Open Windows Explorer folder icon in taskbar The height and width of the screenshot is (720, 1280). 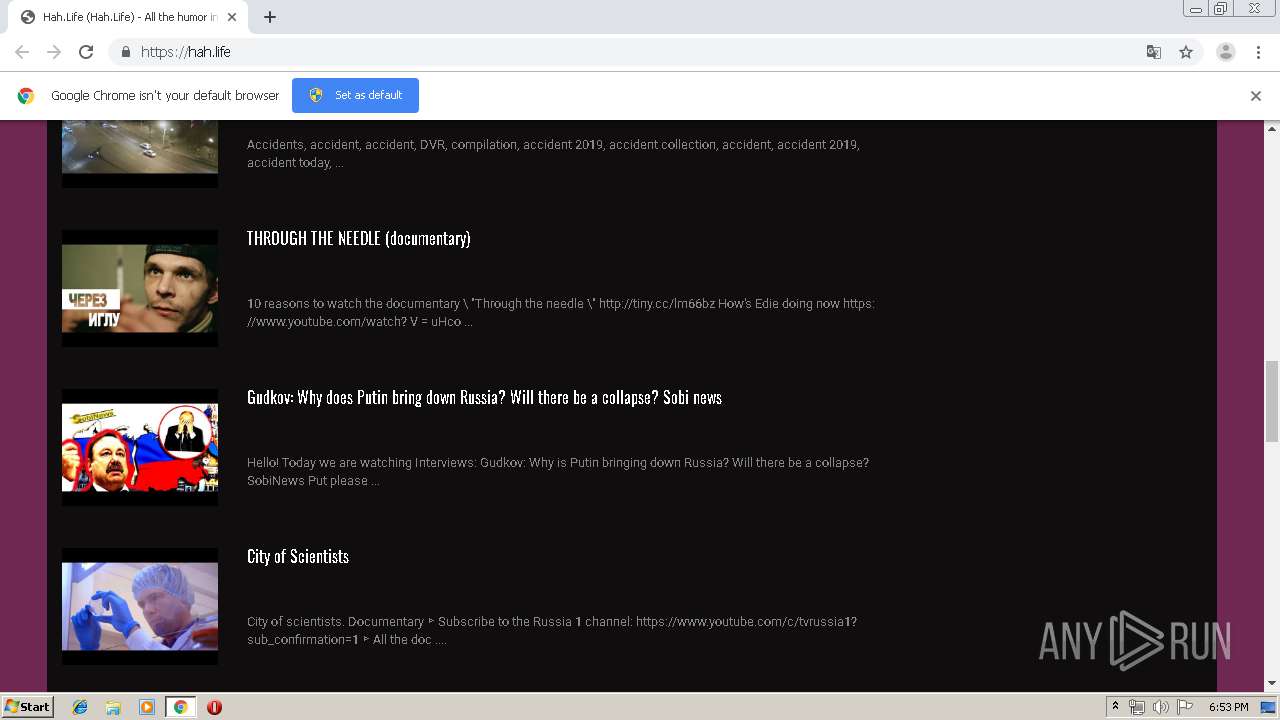[x=113, y=707]
